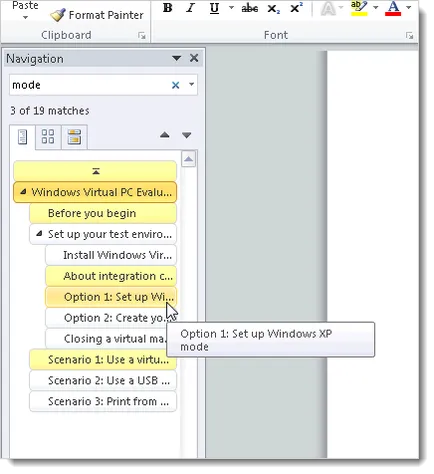Apply yellow text highlight color

pyautogui.click(x=359, y=8)
